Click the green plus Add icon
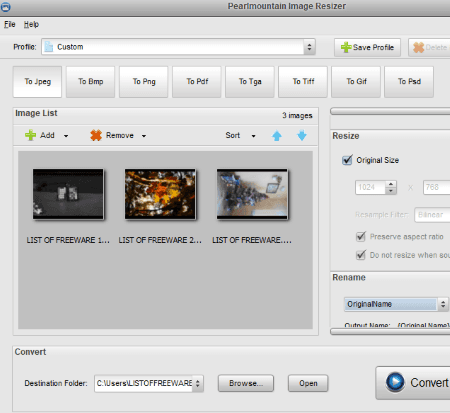 [x=30, y=135]
